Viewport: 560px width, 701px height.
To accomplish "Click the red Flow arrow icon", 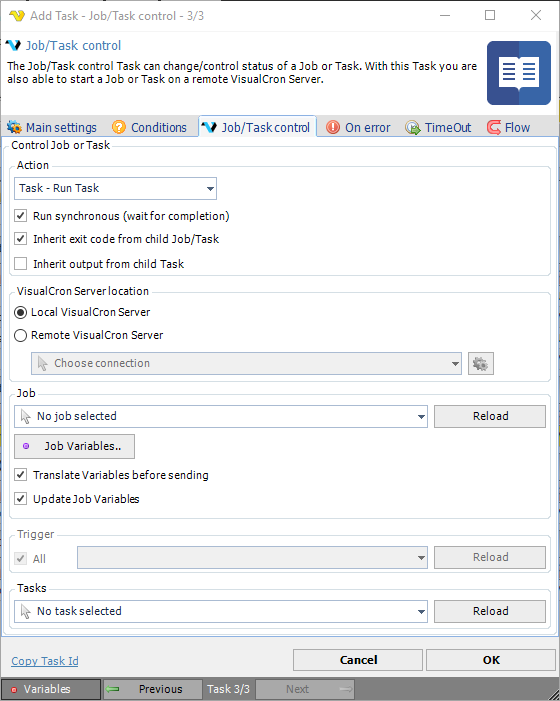I will 493,127.
